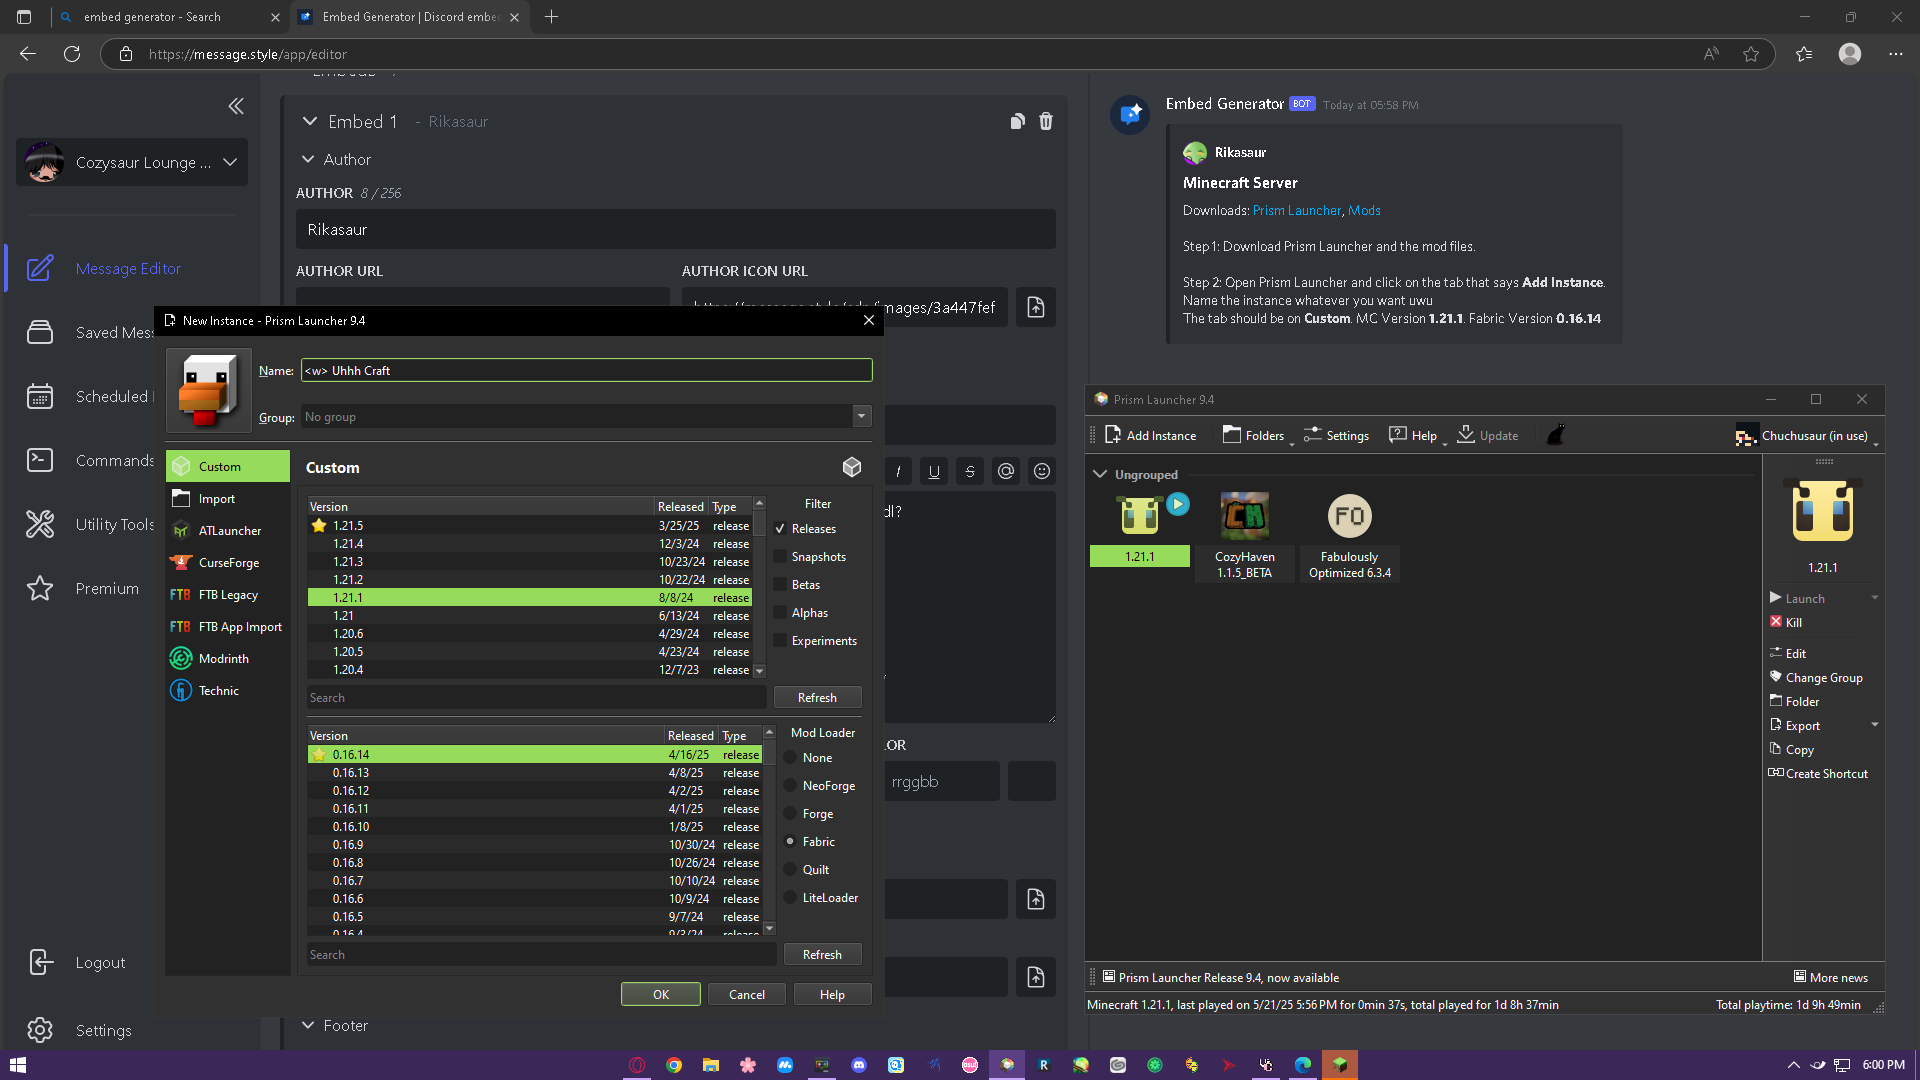This screenshot has width=1920, height=1080.
Task: Select Minecraft version 1.21.4 row
Action: point(530,544)
